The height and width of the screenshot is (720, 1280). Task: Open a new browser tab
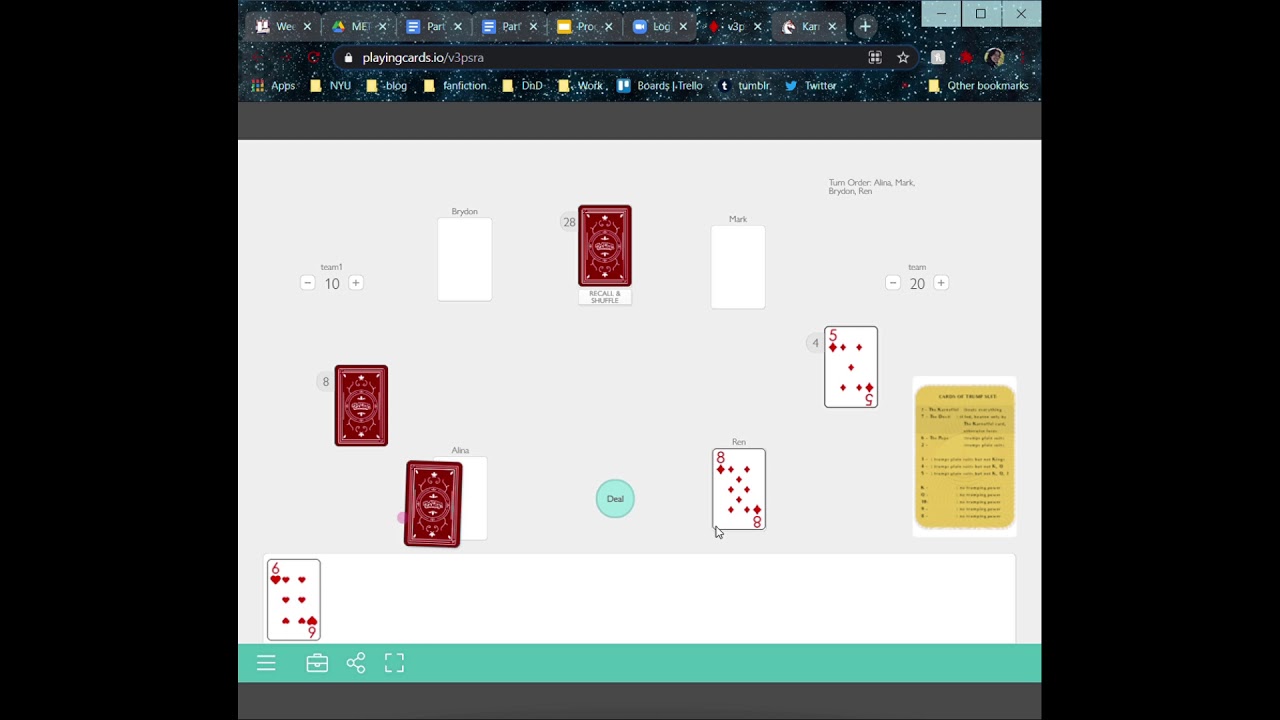(865, 27)
